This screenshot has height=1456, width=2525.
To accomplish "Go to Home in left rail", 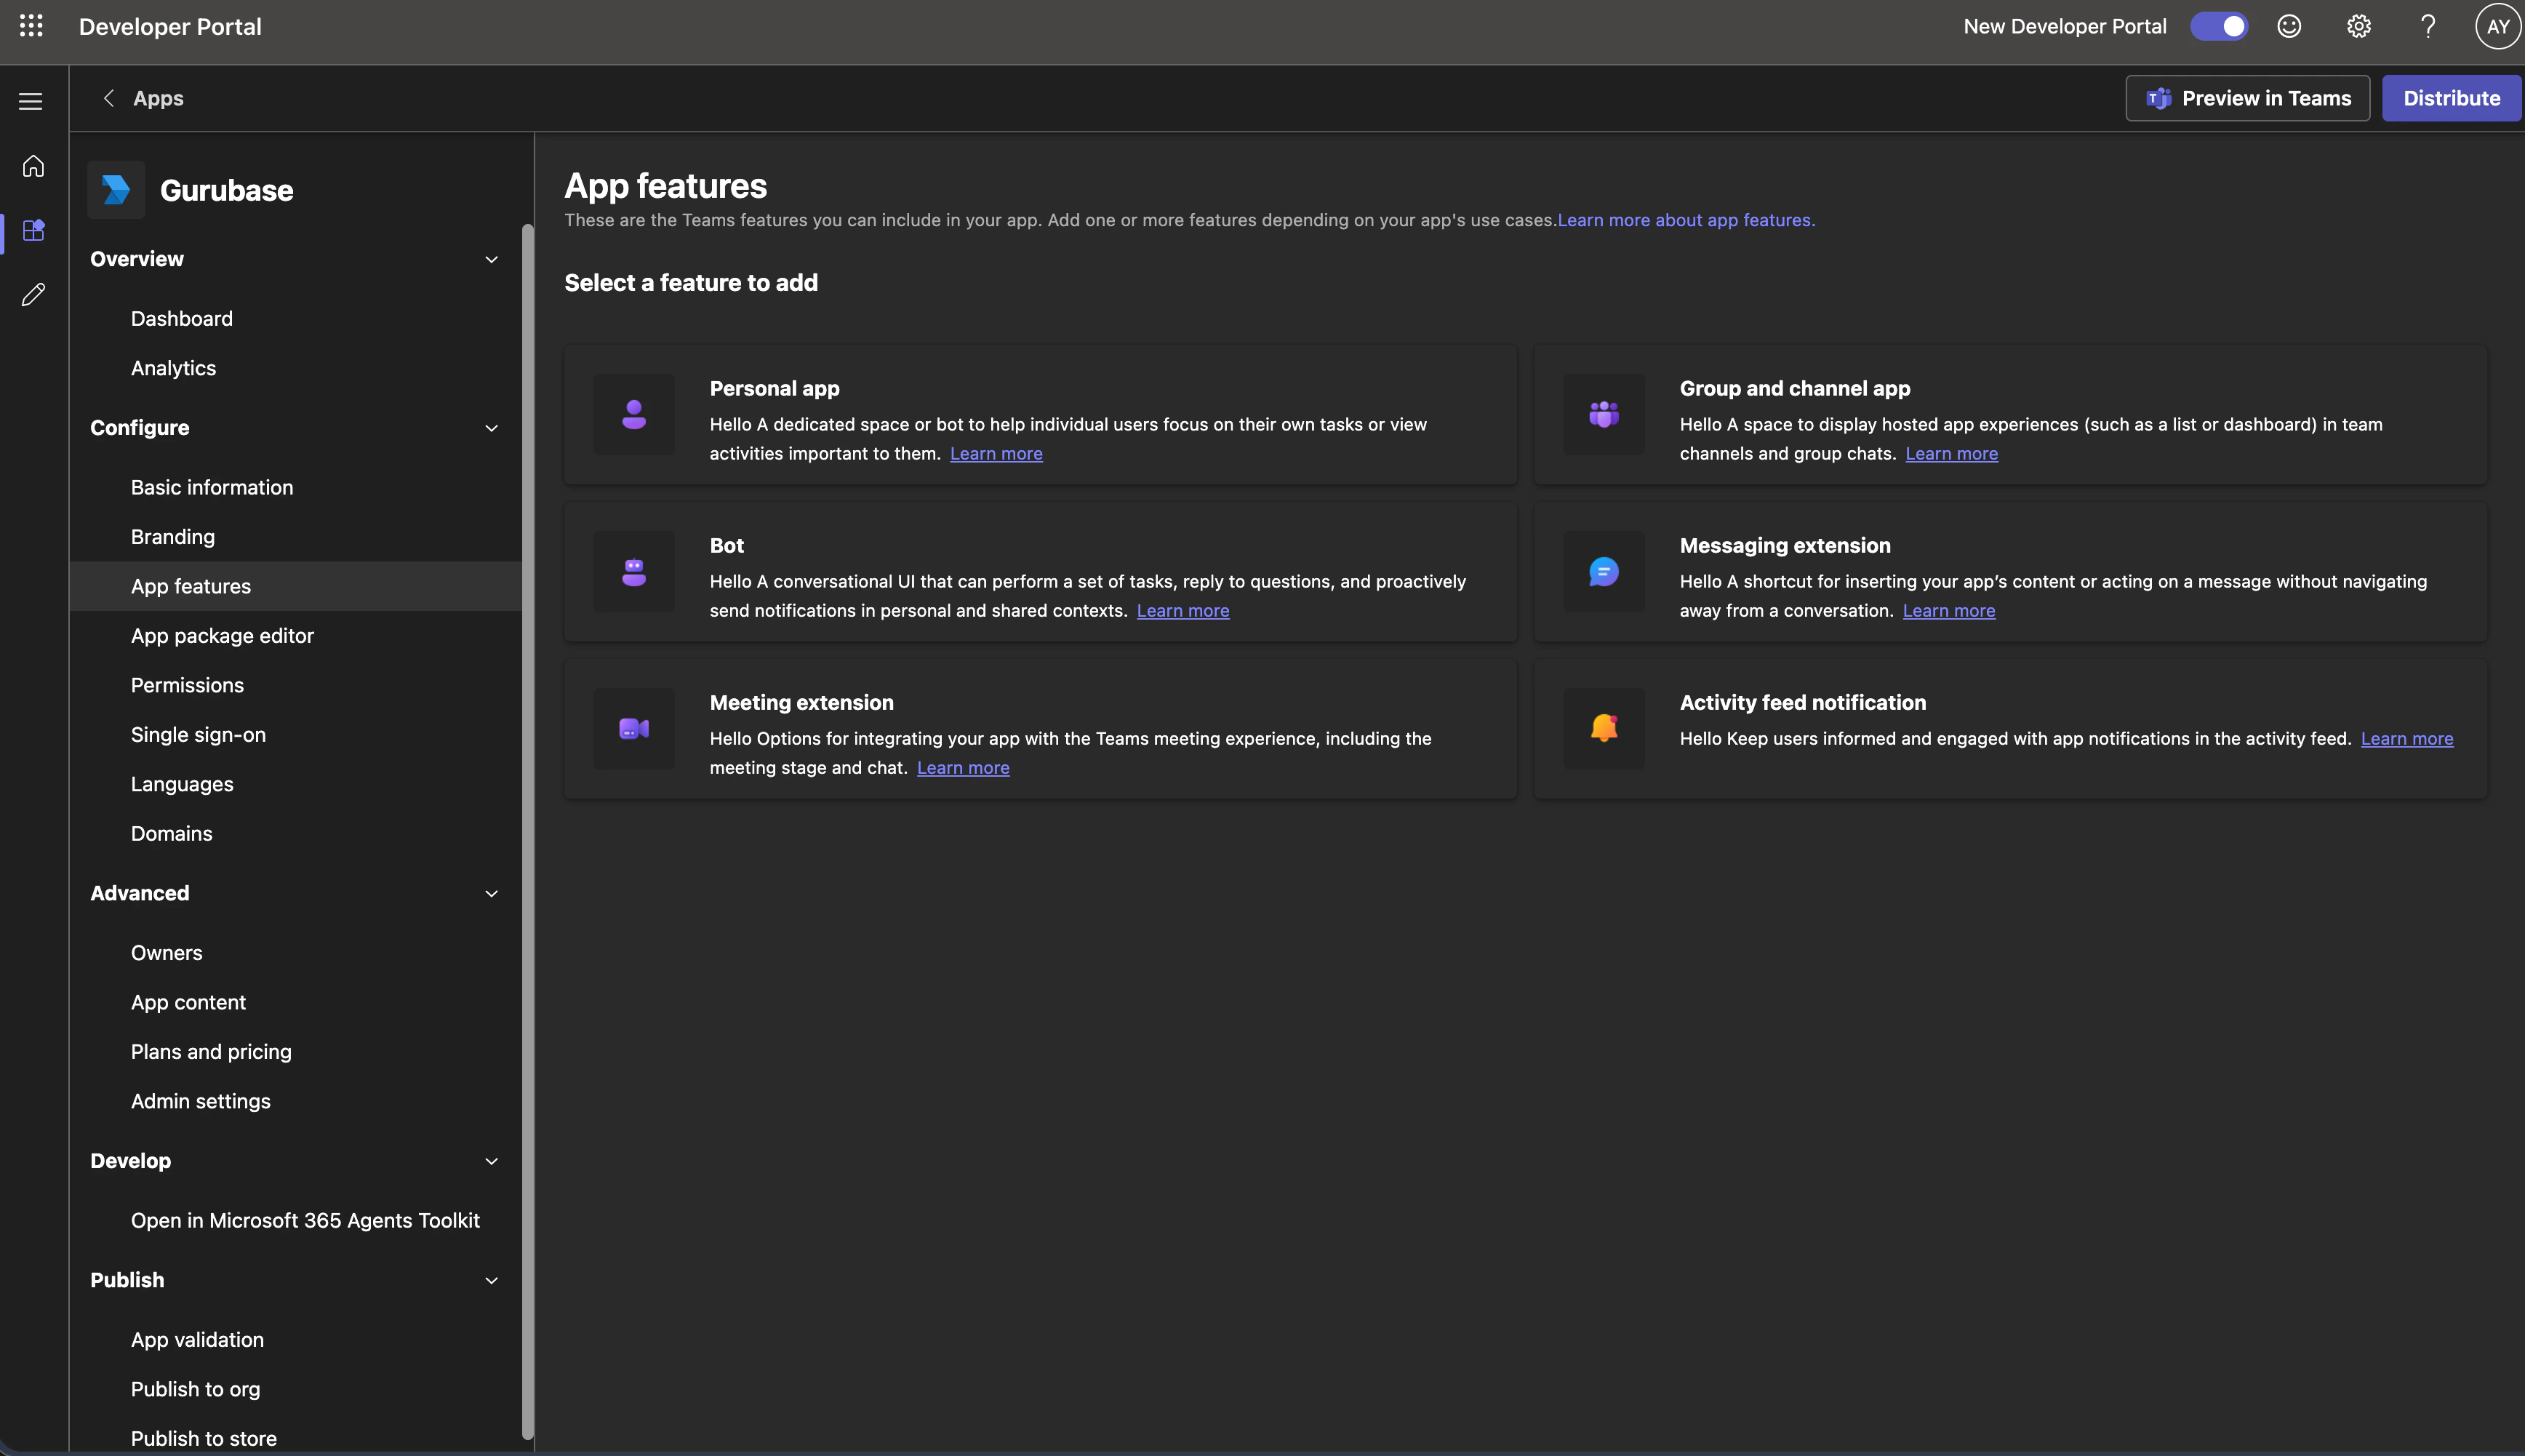I will pos(33,166).
